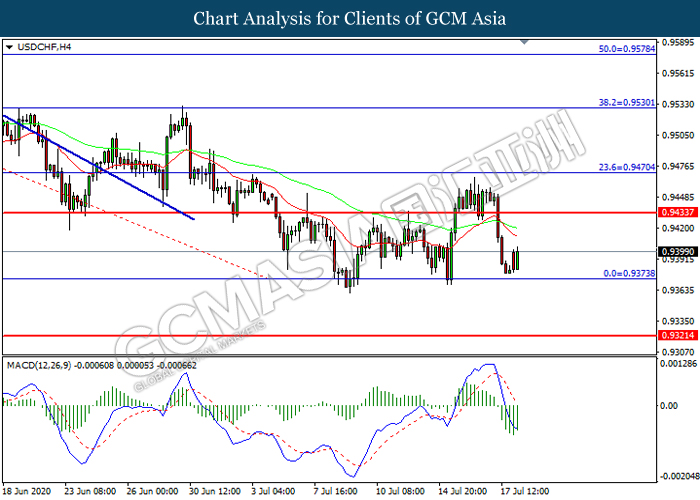Click the chart shift triangle marker
Image resolution: width=700 pixels, height=500 pixels.
525,42
